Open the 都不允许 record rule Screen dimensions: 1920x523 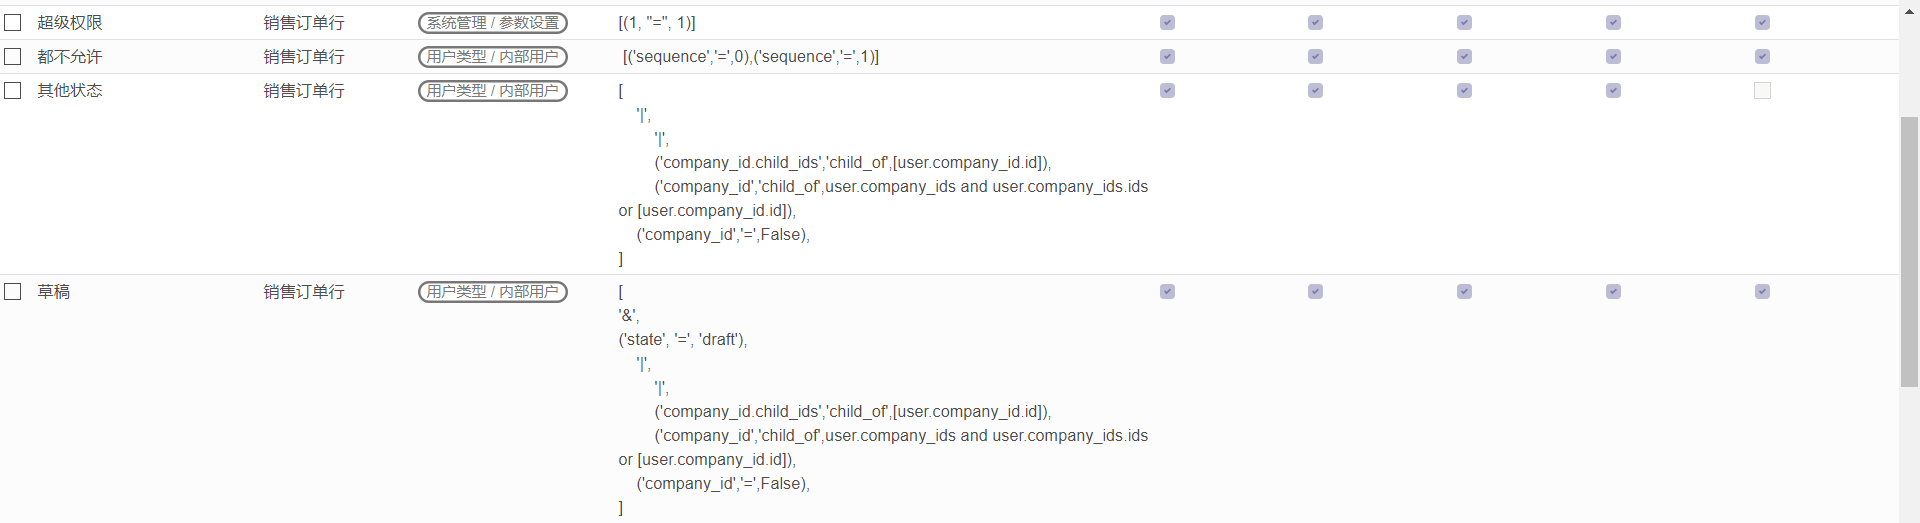pos(70,57)
